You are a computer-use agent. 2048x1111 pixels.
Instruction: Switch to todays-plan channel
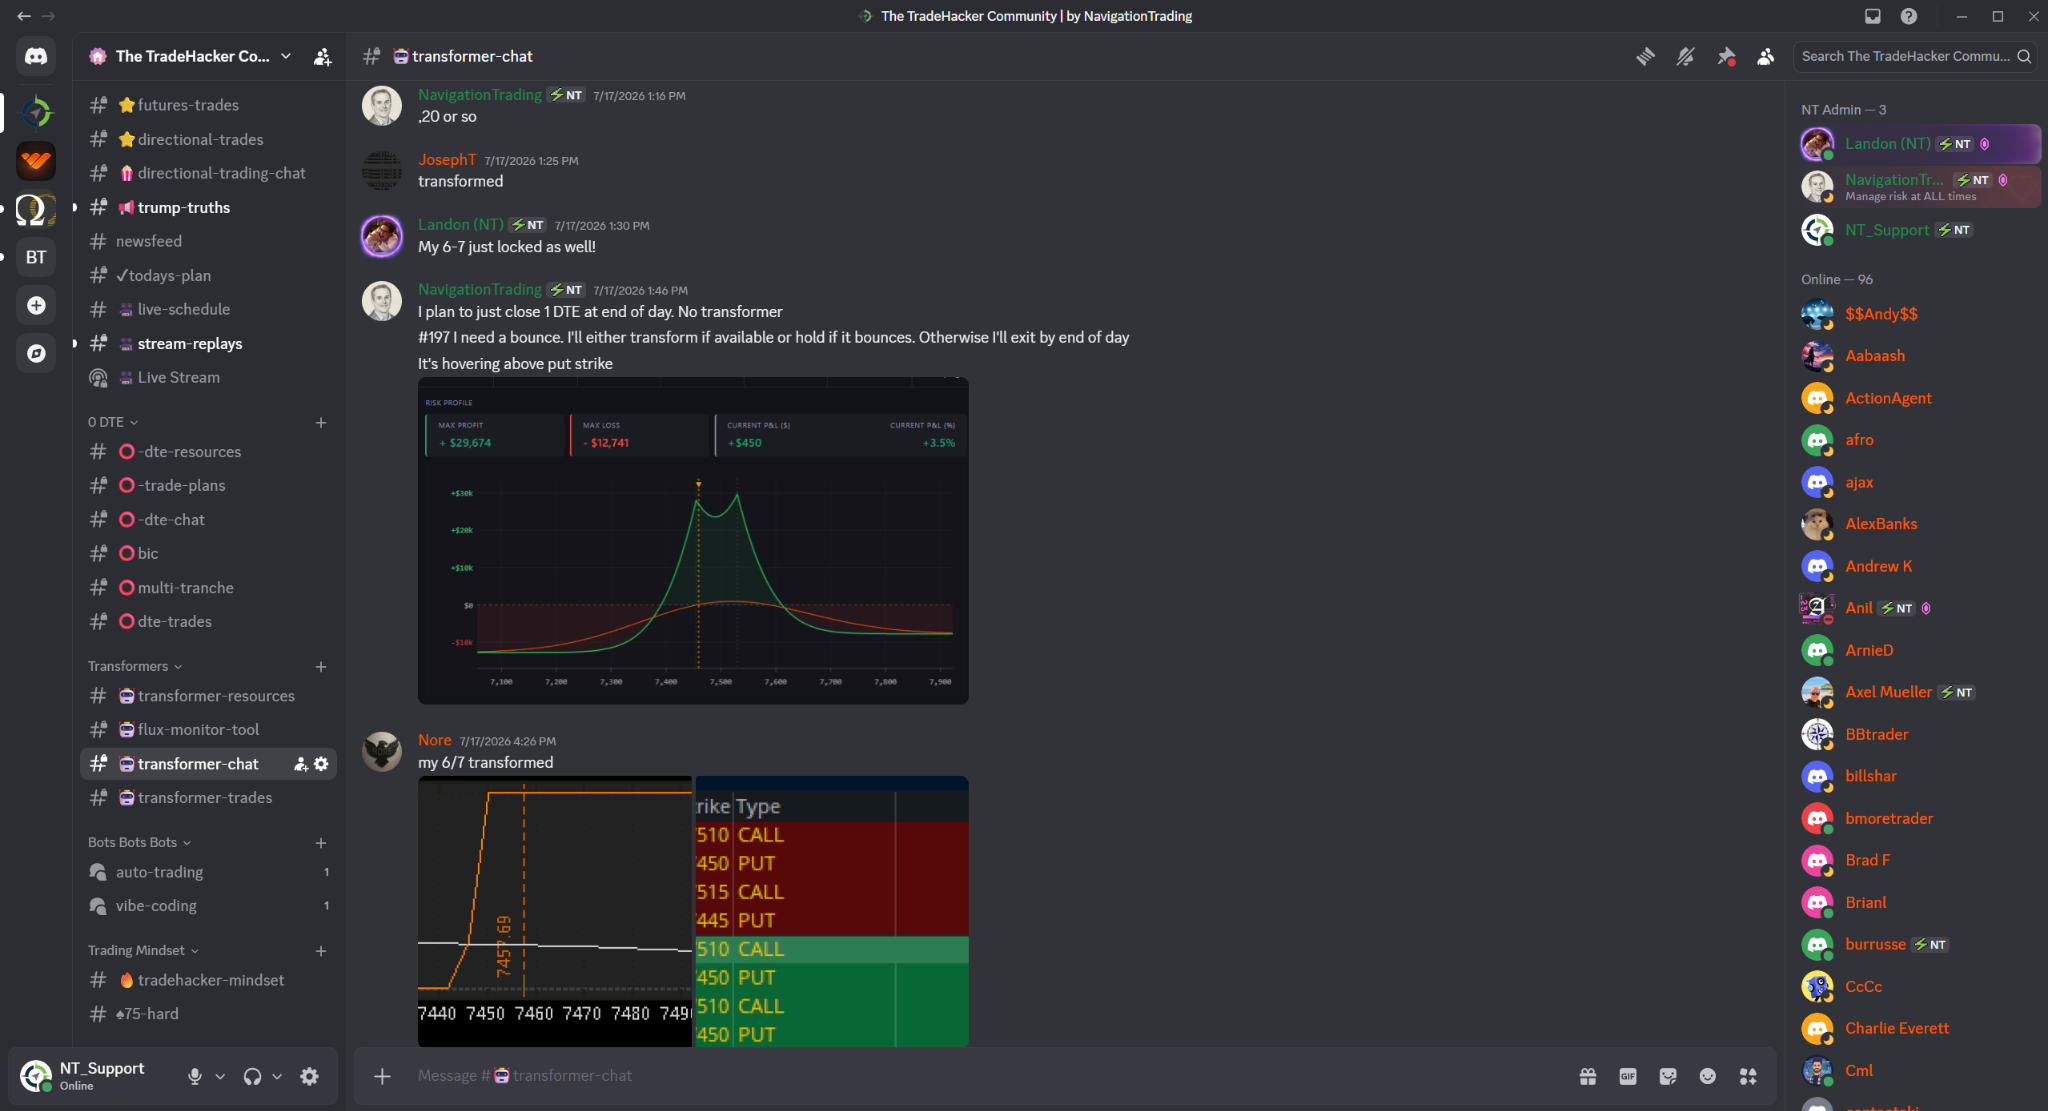pos(208,275)
